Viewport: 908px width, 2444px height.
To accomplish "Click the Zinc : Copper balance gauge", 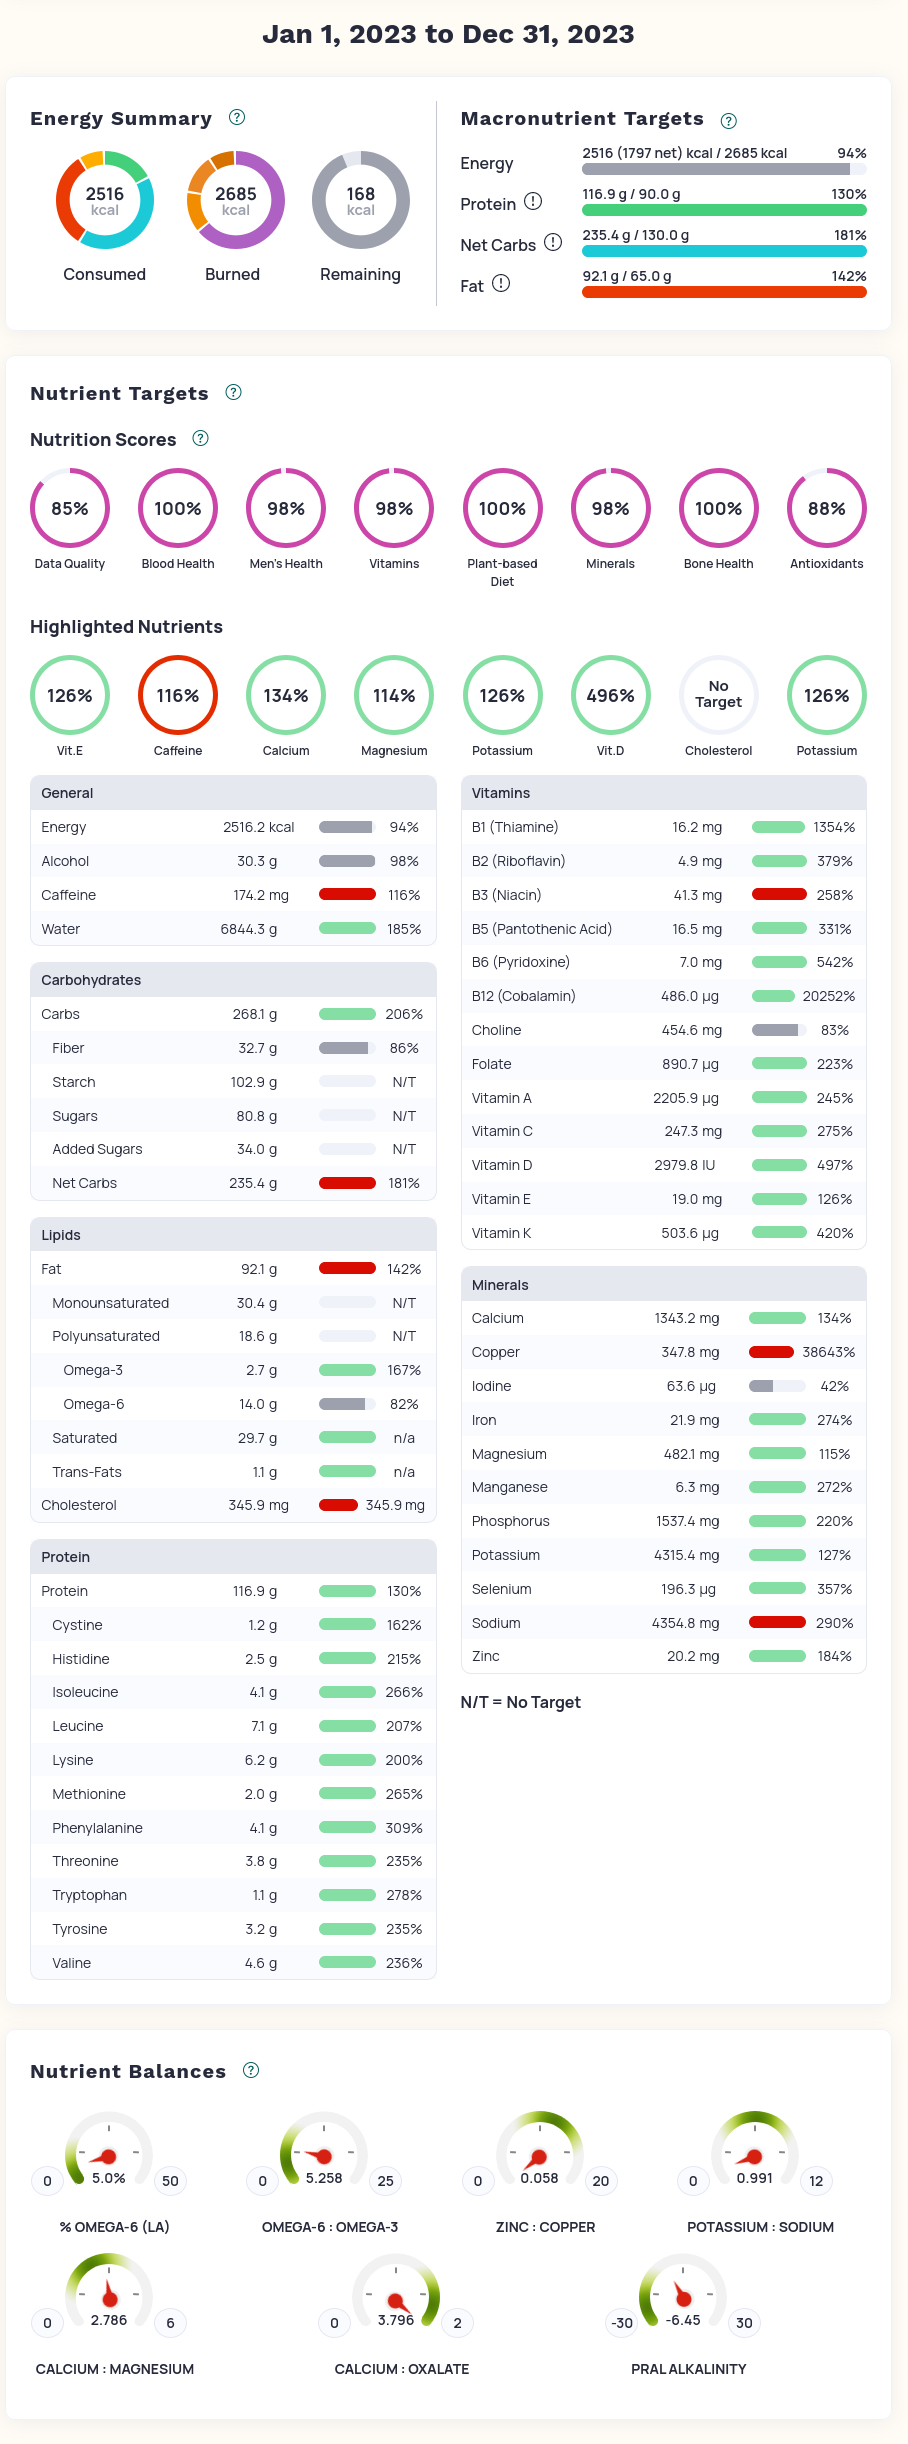I will coord(540,2153).
